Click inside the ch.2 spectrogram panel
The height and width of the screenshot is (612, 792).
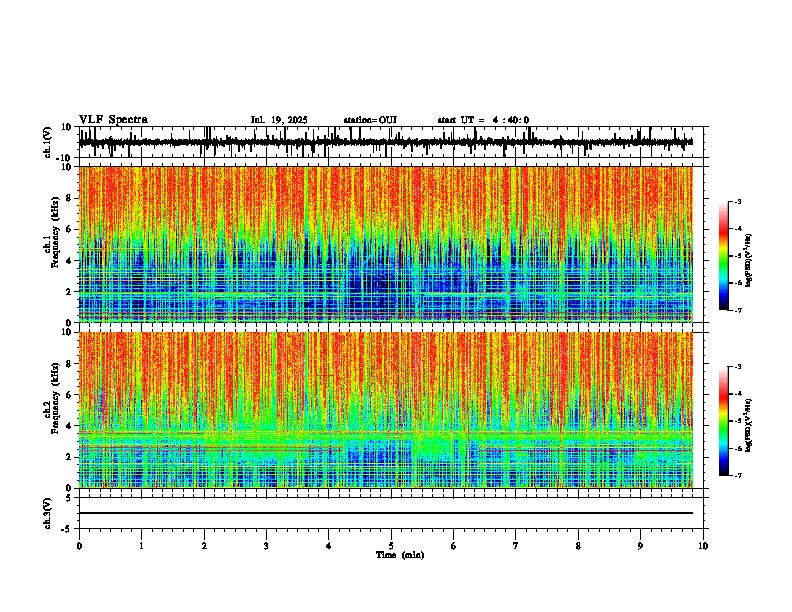pos(385,410)
